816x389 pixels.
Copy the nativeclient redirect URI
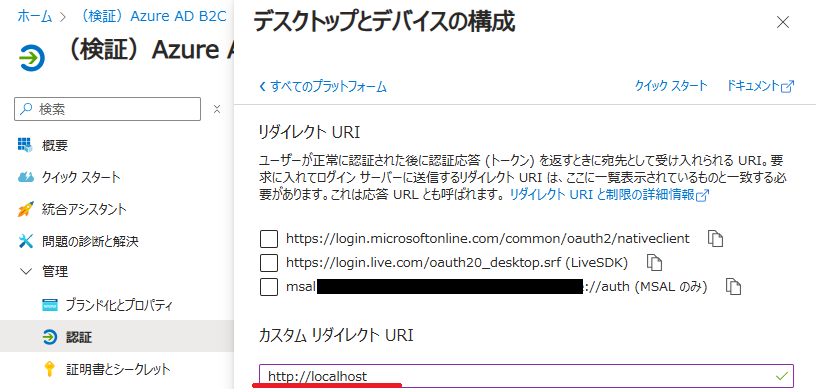(x=716, y=239)
